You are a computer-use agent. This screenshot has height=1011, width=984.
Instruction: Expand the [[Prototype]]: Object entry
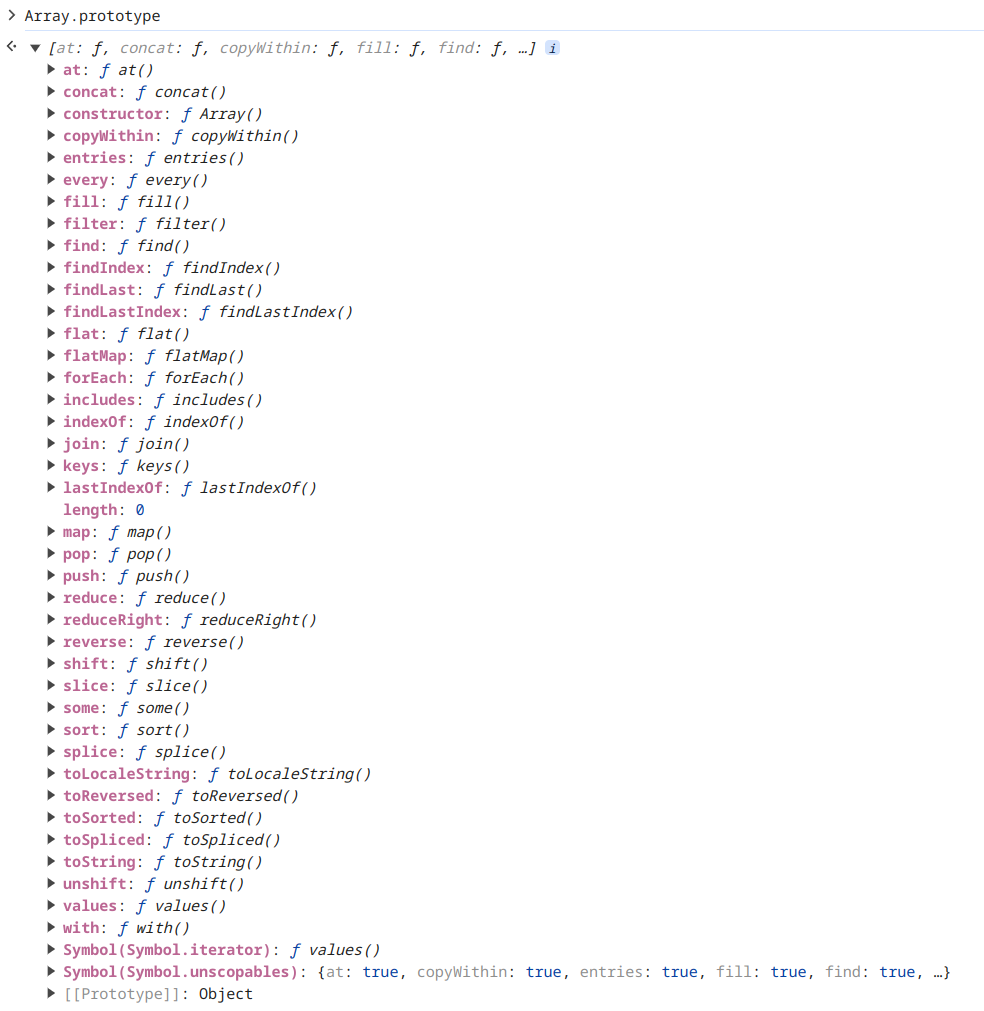point(51,993)
